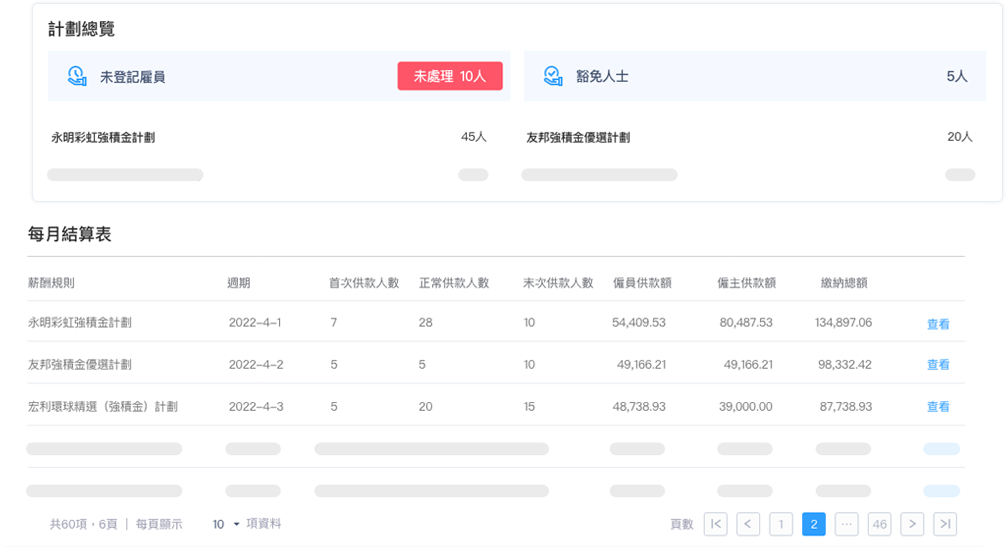The image size is (1006, 547).
Task: Go to page 46
Action: [x=880, y=524]
